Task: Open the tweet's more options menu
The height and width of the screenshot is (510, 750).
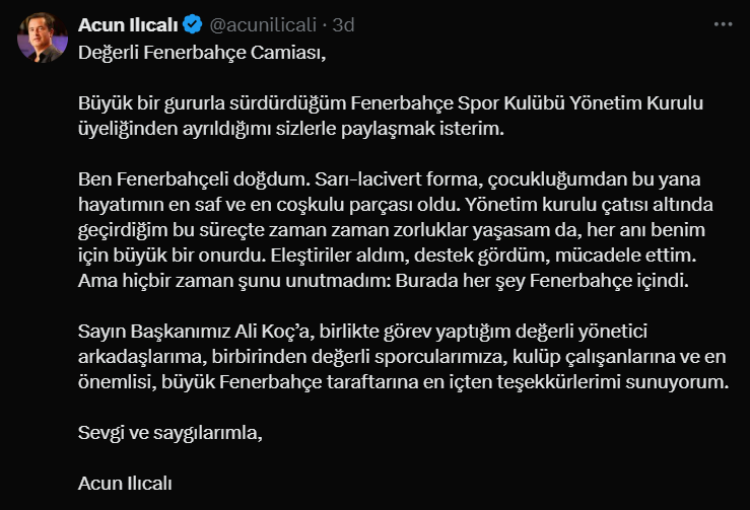Action: (722, 23)
